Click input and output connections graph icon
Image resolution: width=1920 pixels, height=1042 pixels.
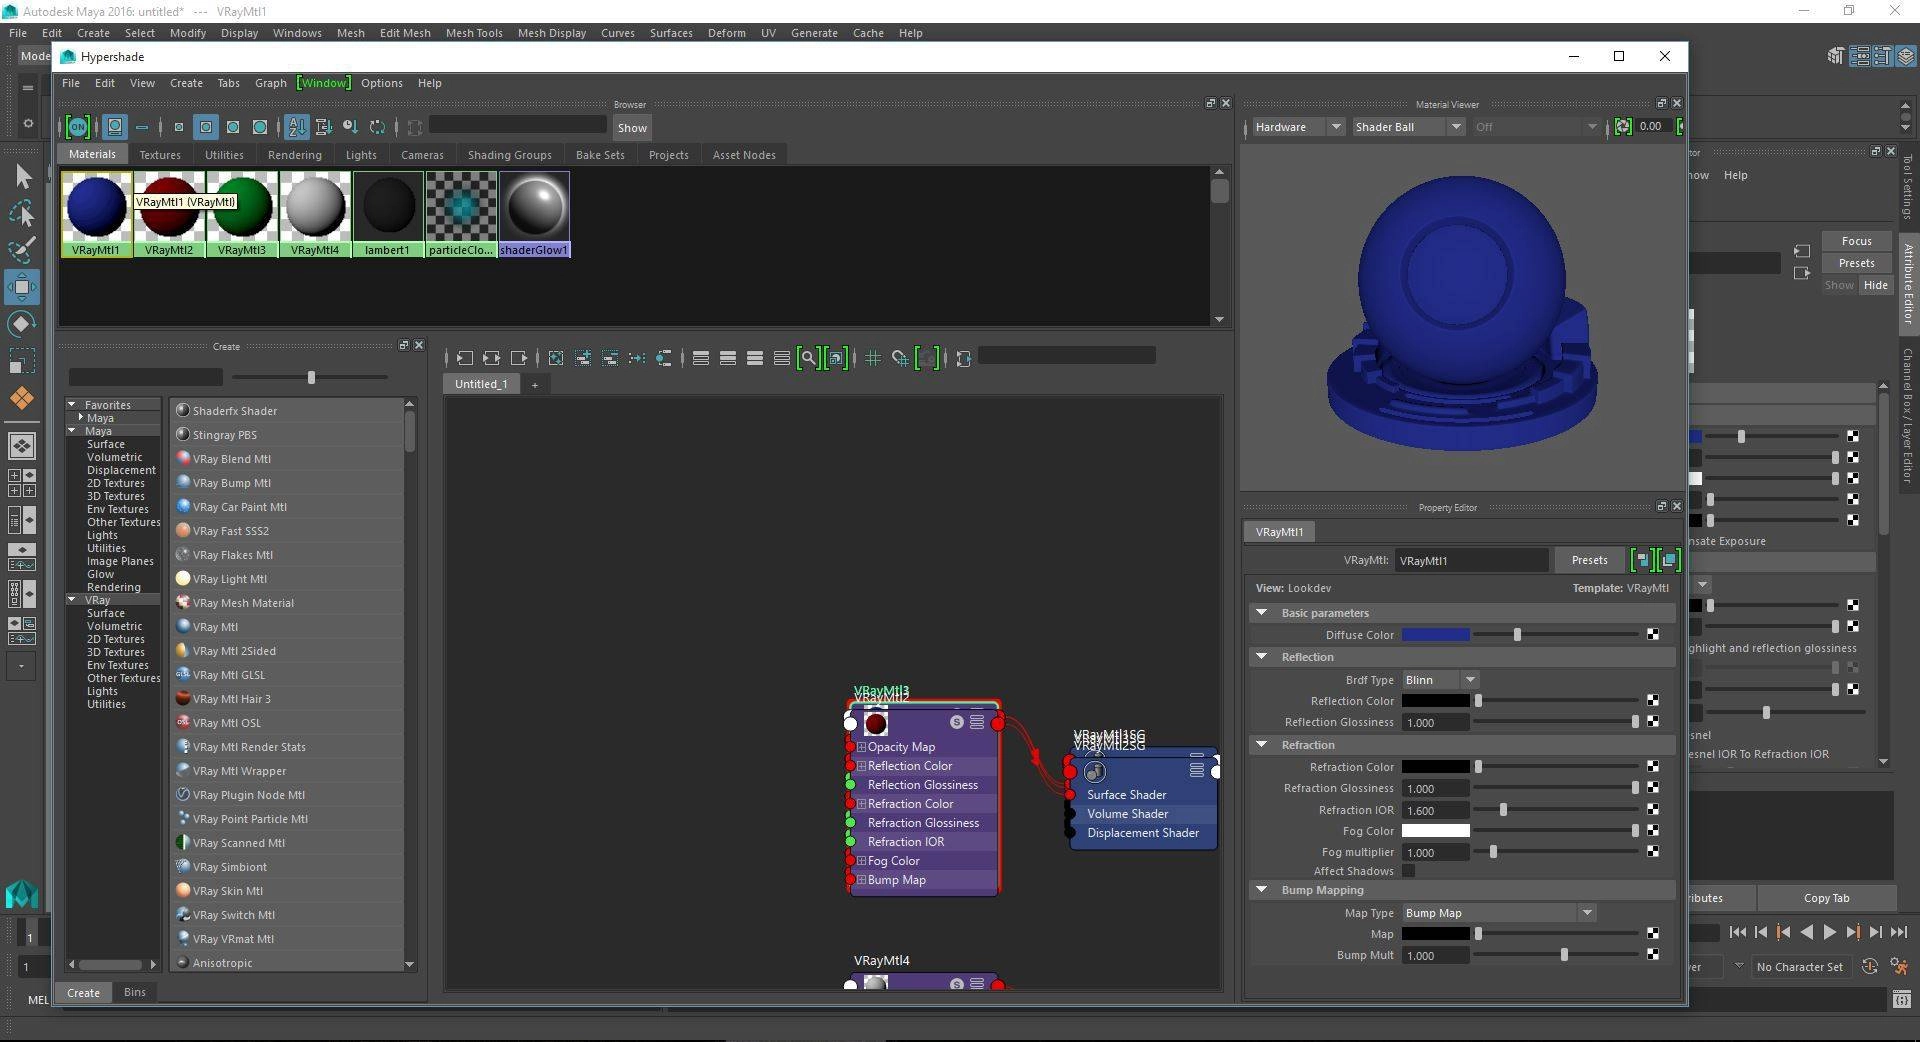pyautogui.click(x=492, y=358)
